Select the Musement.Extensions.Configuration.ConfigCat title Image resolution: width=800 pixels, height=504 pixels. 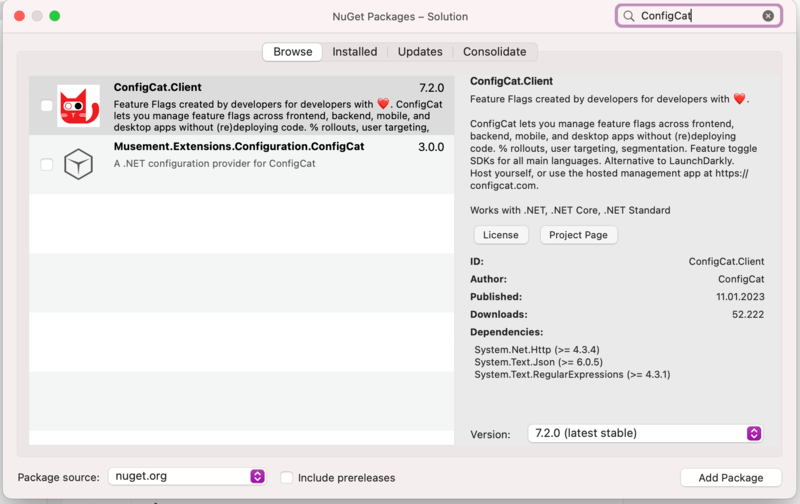(239, 146)
